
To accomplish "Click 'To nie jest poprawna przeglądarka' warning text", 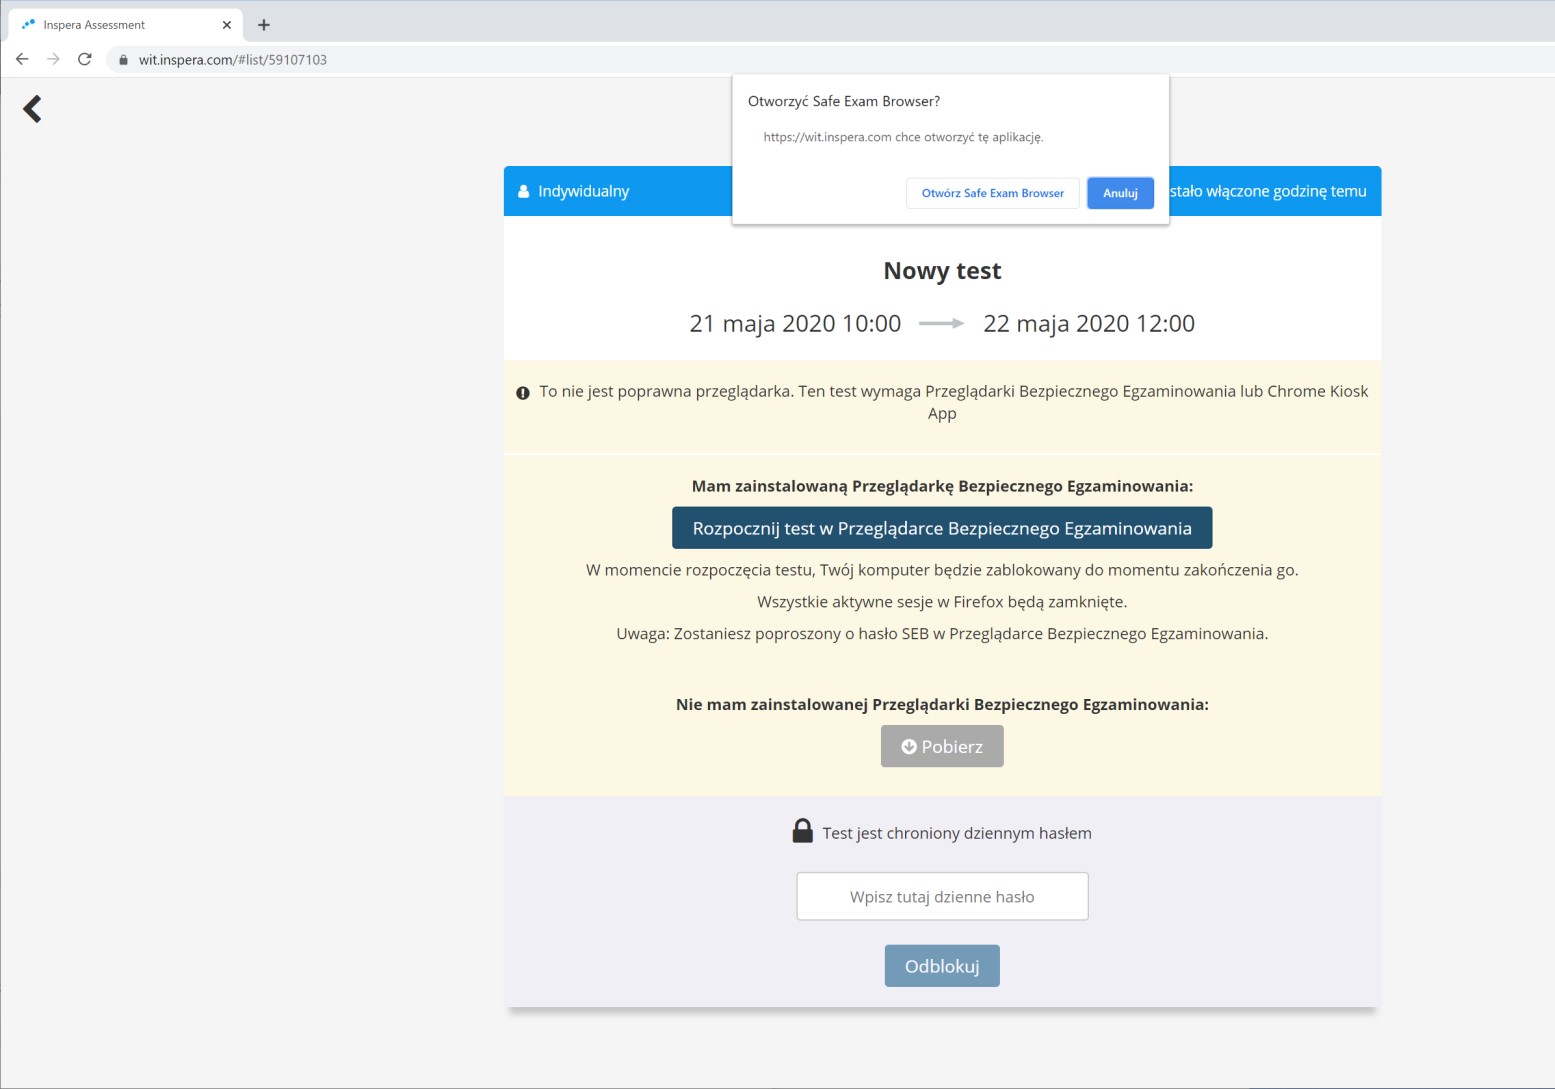I will (x=953, y=402).
